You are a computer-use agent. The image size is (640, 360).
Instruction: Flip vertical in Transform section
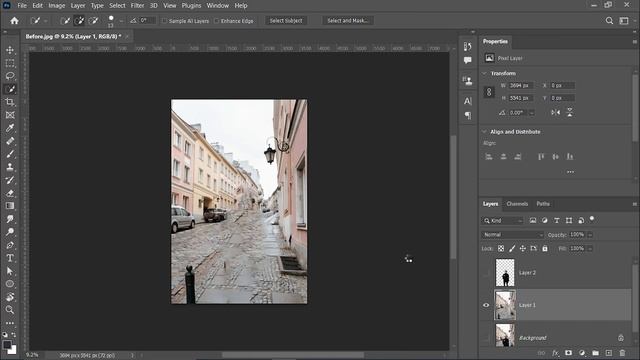tap(569, 113)
